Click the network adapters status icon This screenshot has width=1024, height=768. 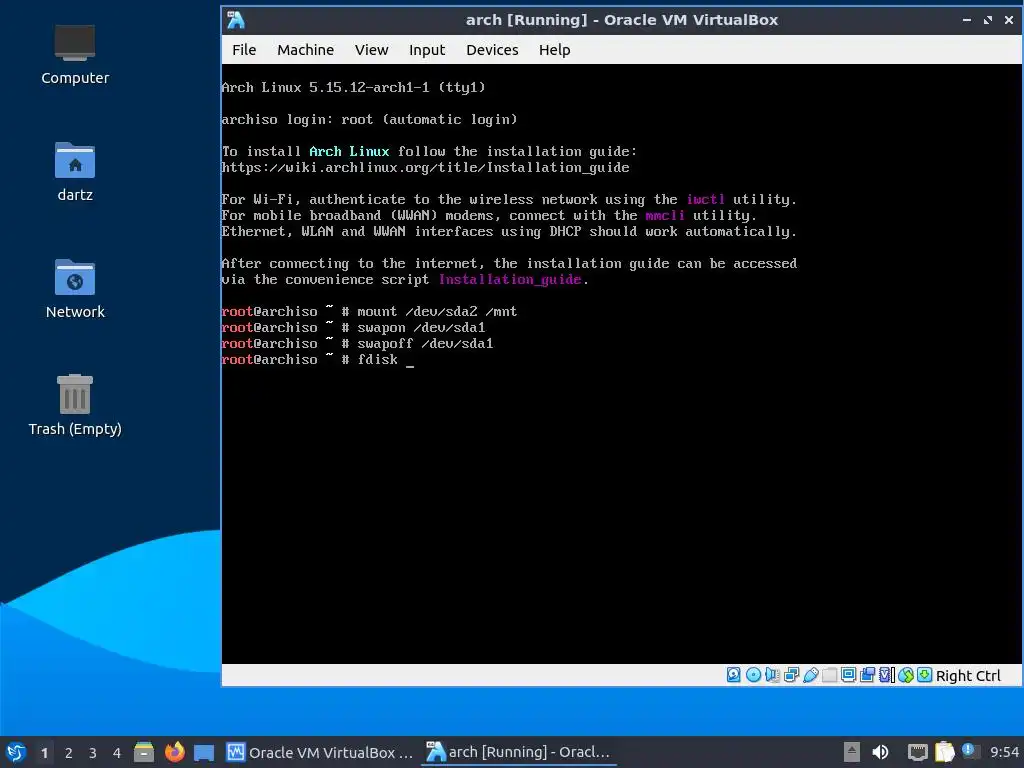pos(792,675)
